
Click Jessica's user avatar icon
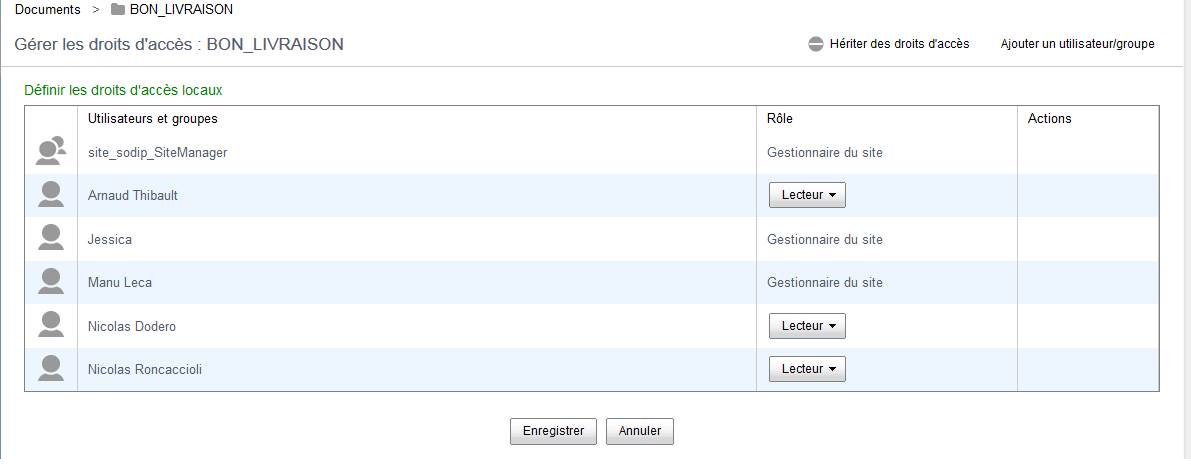pyautogui.click(x=51, y=239)
